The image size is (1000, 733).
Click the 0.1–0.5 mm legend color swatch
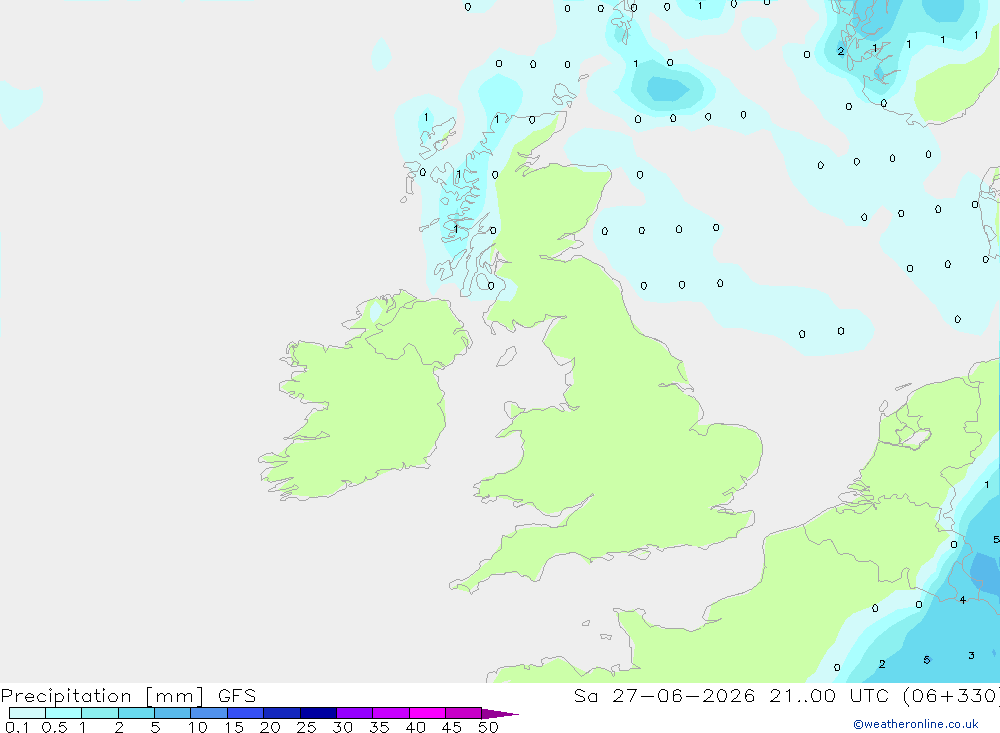click(x=27, y=713)
